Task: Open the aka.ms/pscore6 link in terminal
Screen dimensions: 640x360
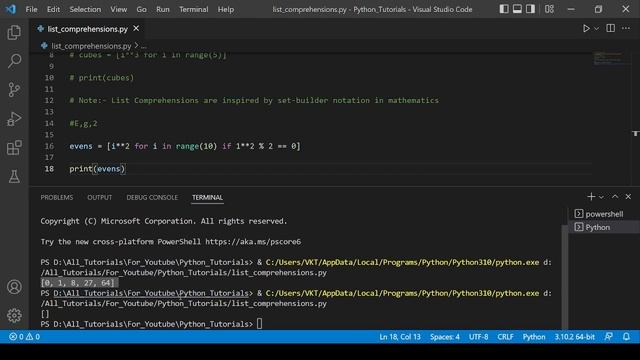Action: [x=253, y=242]
